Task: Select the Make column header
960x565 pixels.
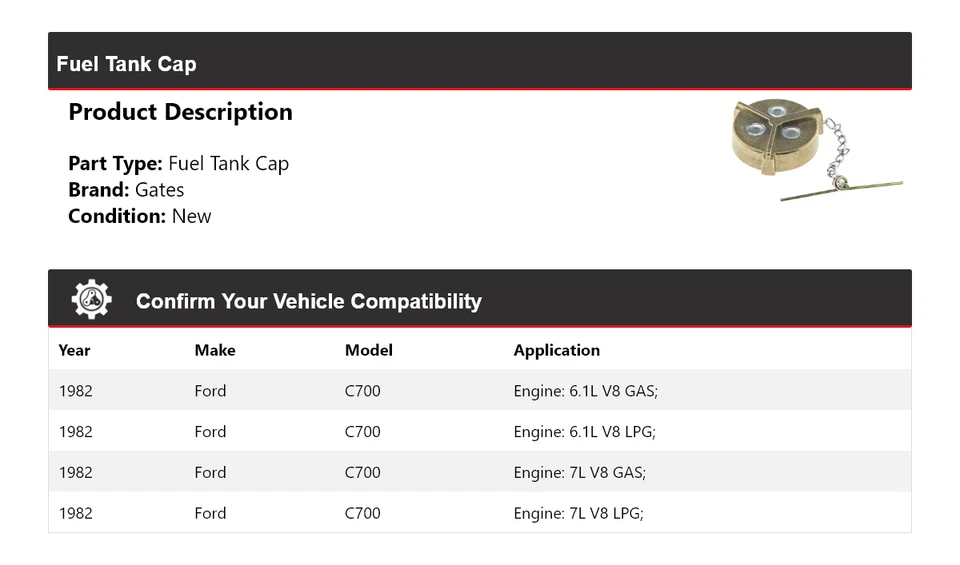Action: tap(215, 350)
